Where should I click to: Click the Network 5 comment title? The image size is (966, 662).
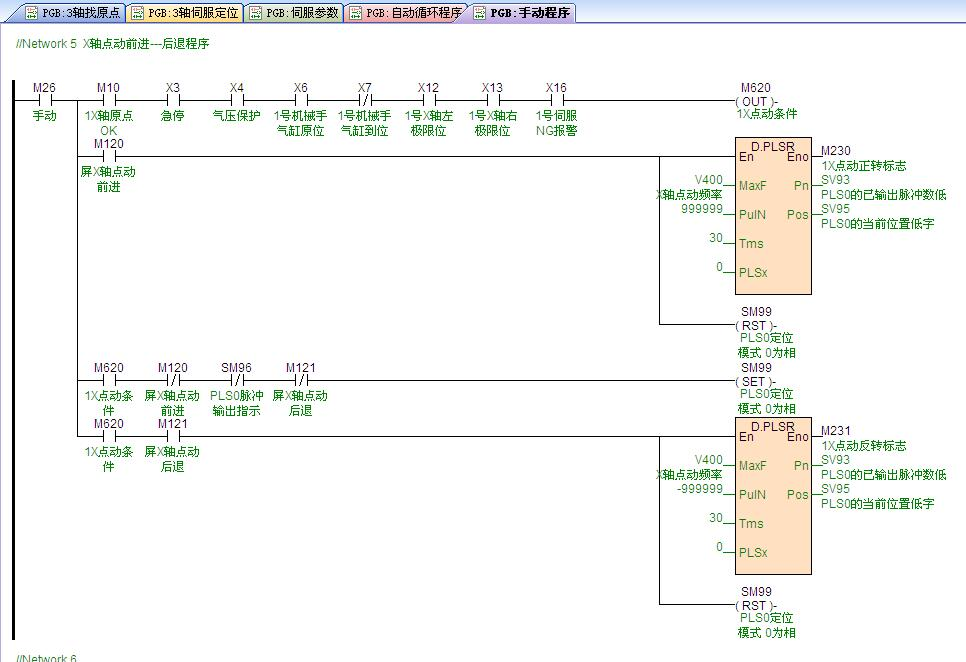point(113,44)
